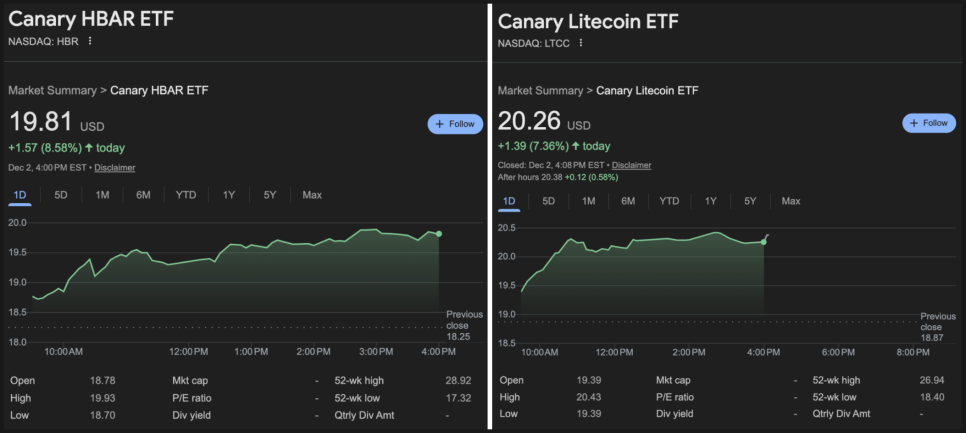Open Disclaimer link under Litecoin price
This screenshot has height=433, width=966.
[x=631, y=165]
